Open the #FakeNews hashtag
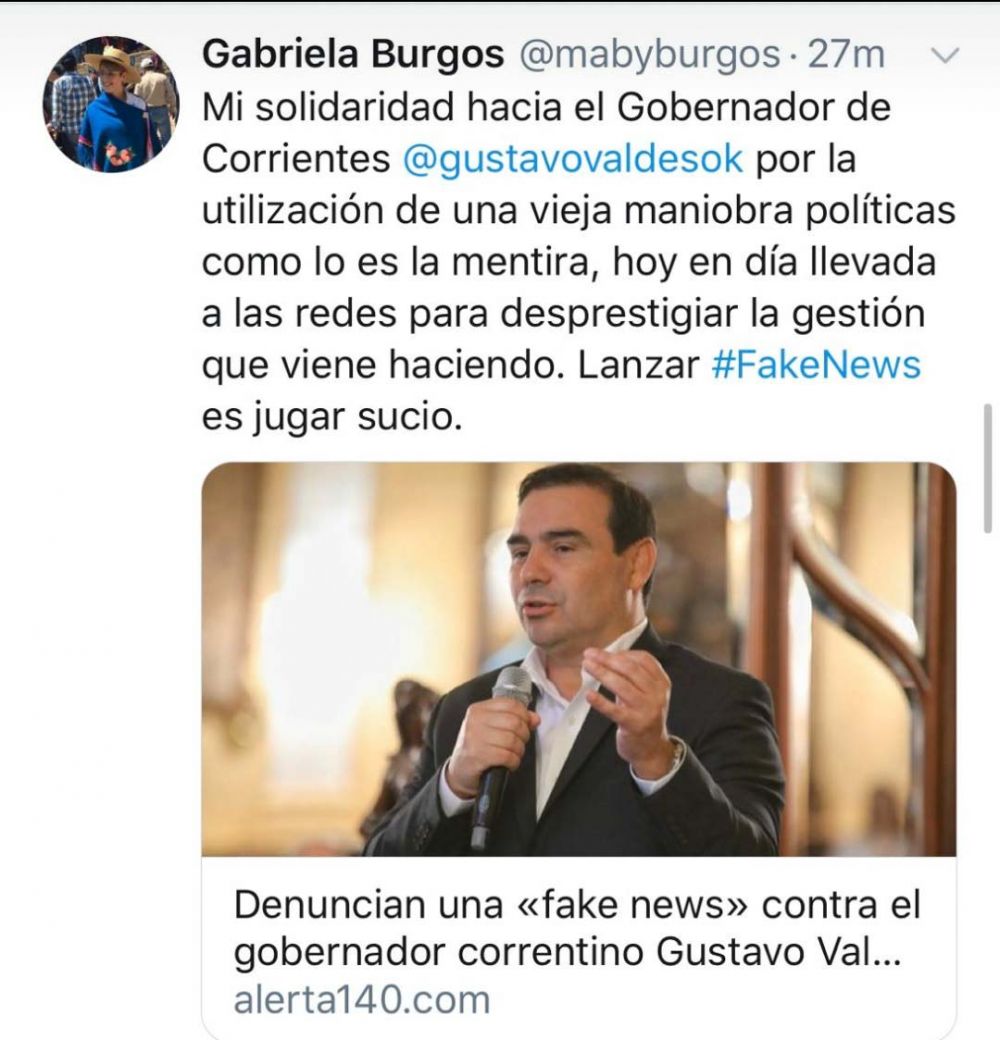Viewport: 1000px width, 1040px height. point(816,365)
